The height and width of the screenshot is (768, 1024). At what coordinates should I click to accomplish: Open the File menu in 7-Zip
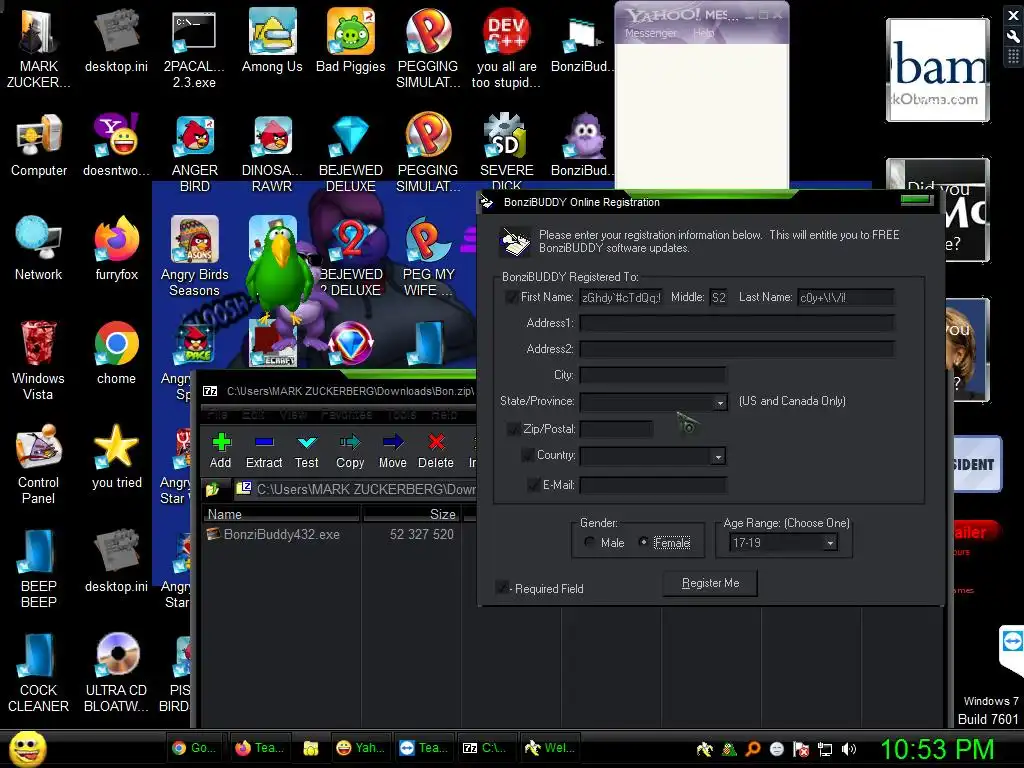click(217, 415)
